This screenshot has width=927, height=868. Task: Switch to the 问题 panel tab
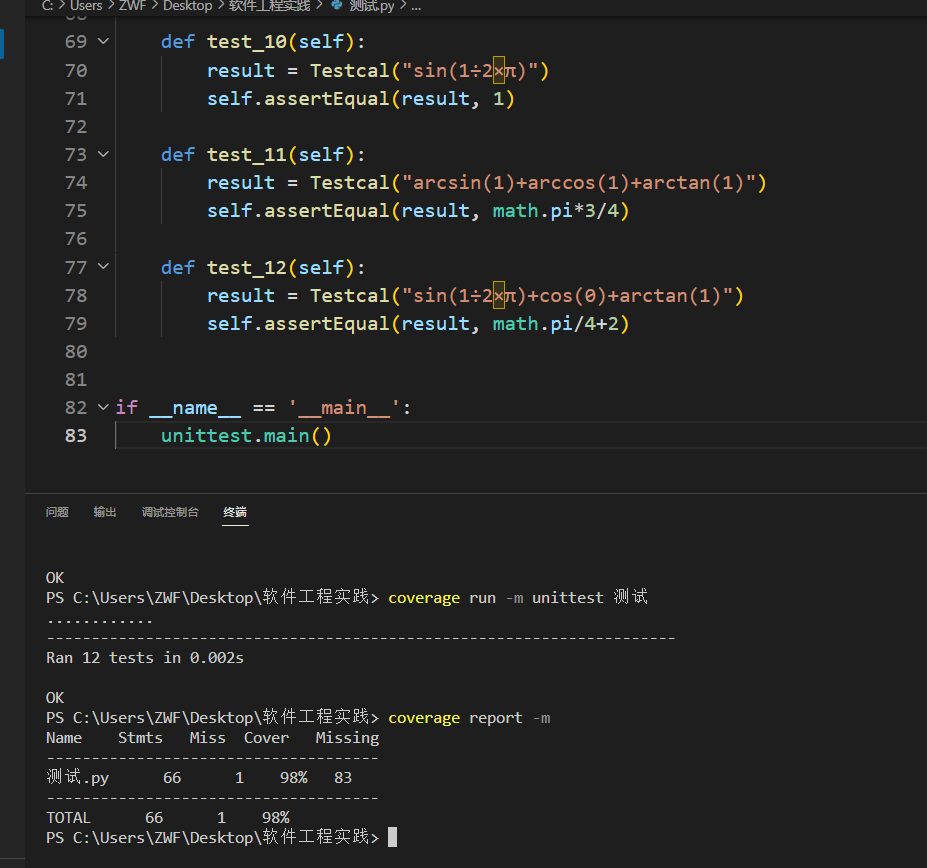(x=57, y=512)
